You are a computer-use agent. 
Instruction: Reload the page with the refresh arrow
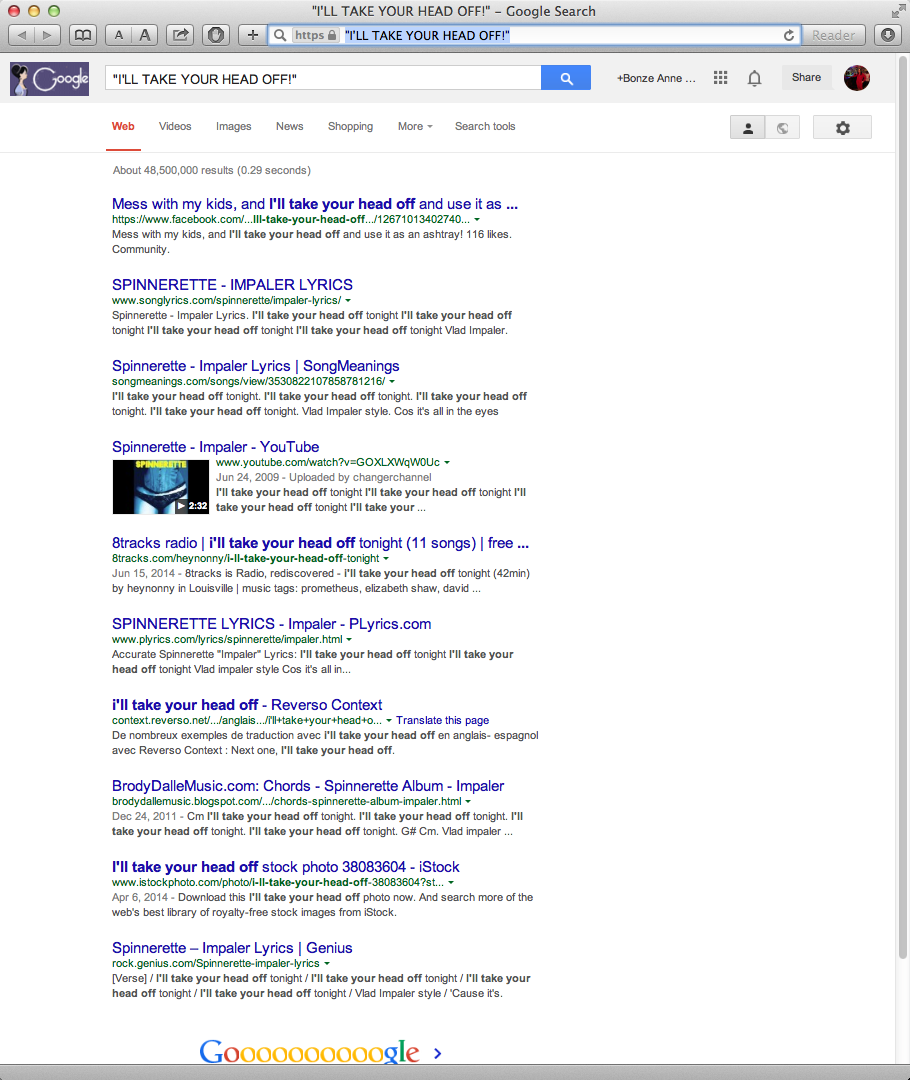789,35
